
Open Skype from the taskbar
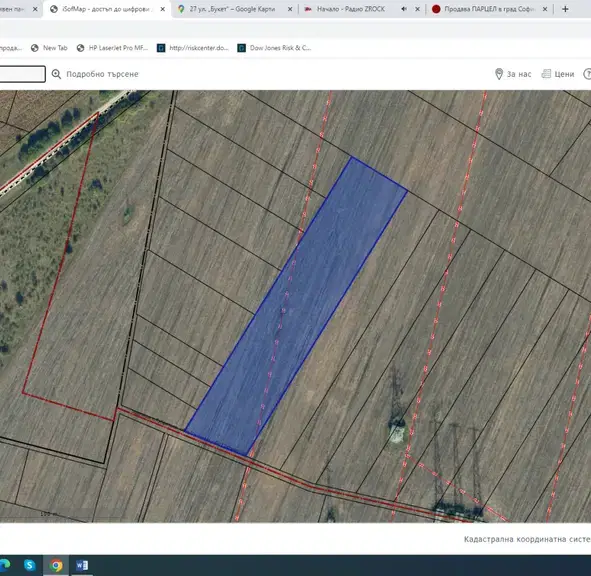pos(29,565)
